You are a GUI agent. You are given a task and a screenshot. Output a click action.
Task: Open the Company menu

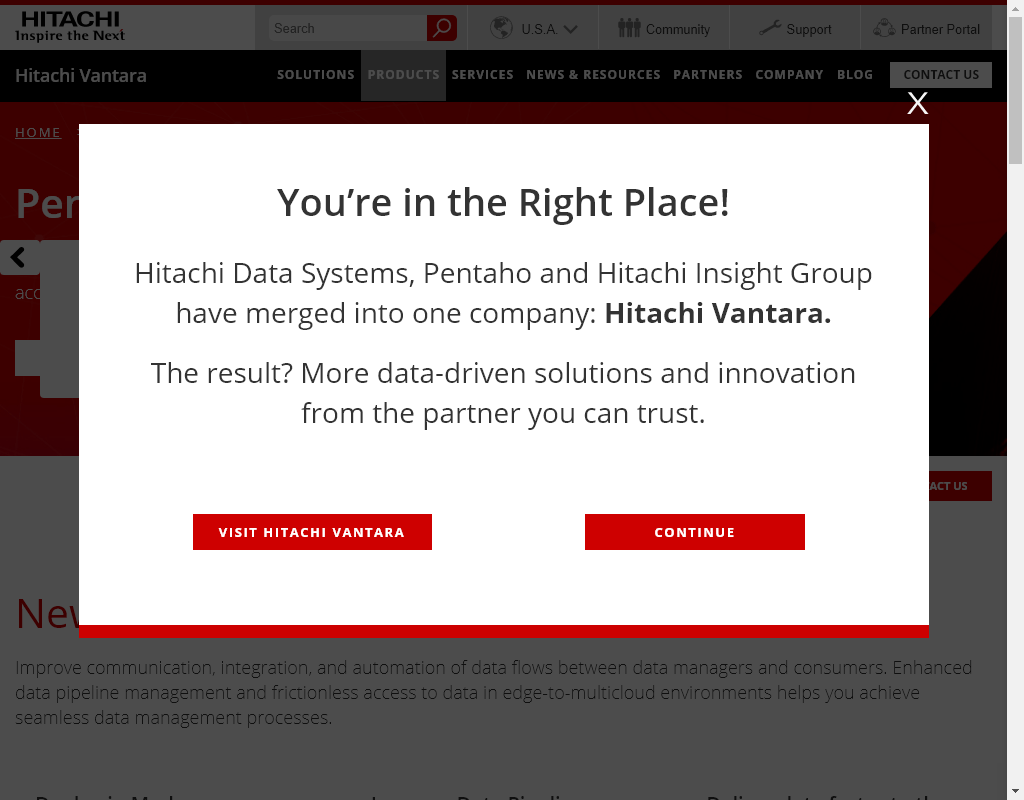click(790, 75)
